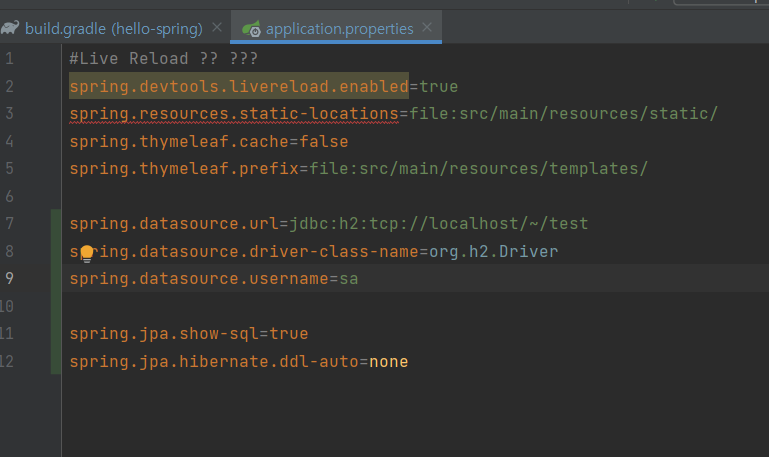Click the 'sa' username value
Image resolution: width=769 pixels, height=457 pixels.
tap(349, 279)
